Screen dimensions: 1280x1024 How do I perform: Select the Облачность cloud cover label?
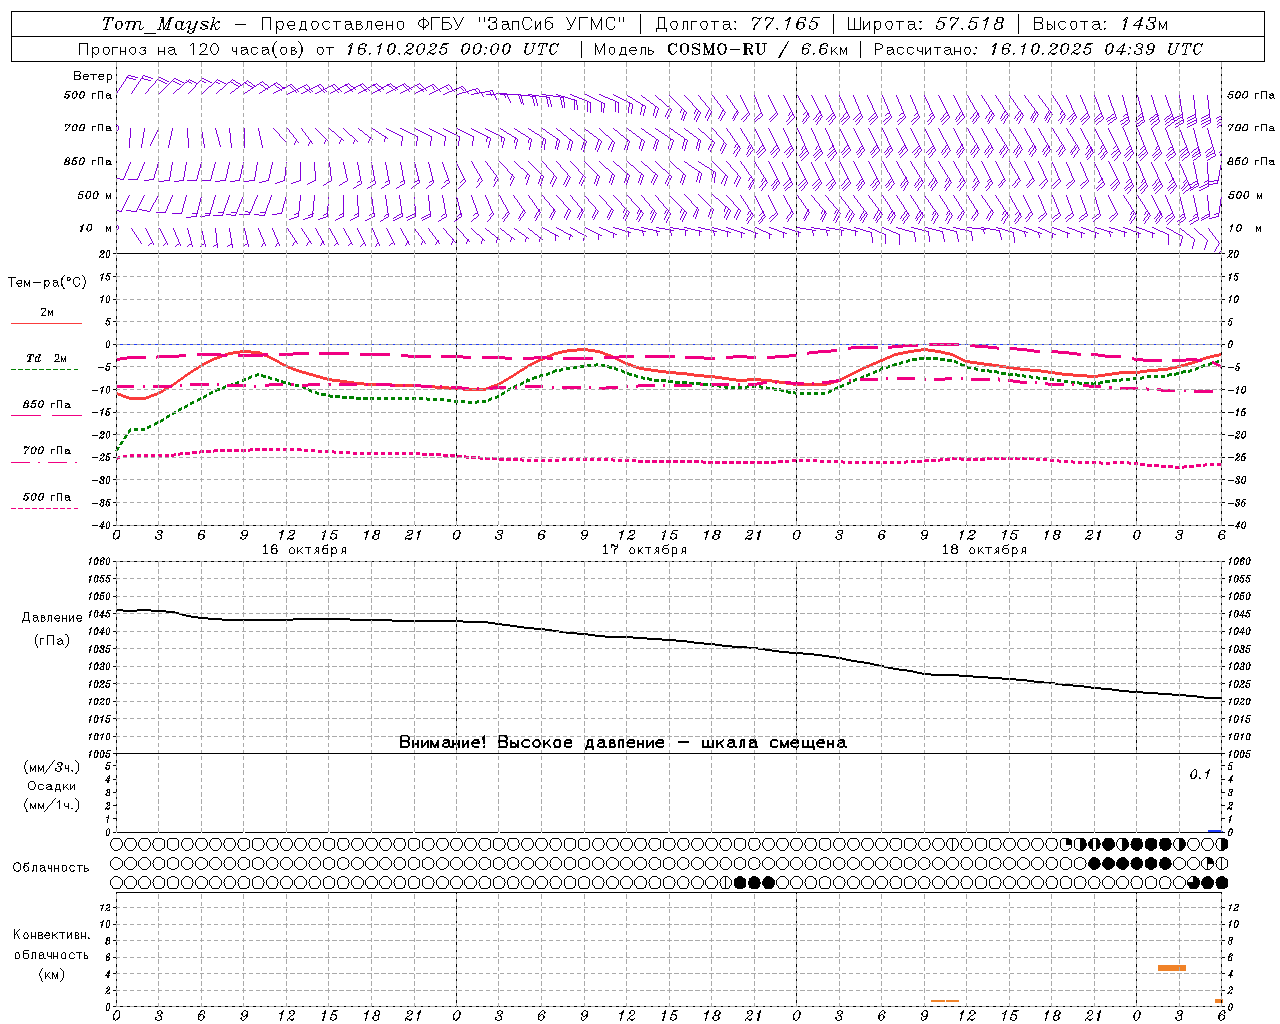coord(50,868)
